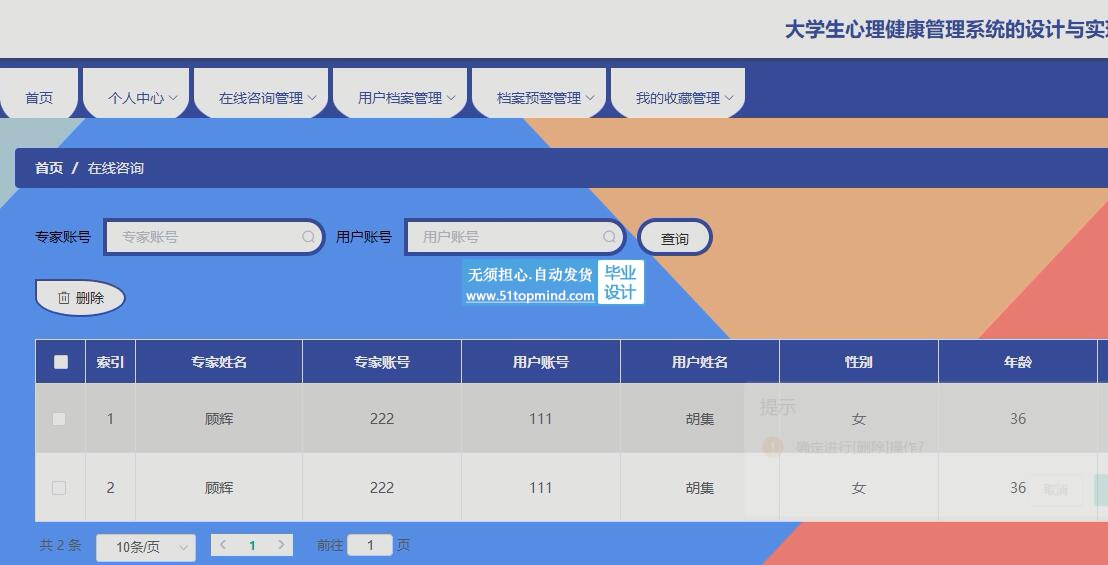Click the 删除 delete button

(81, 298)
